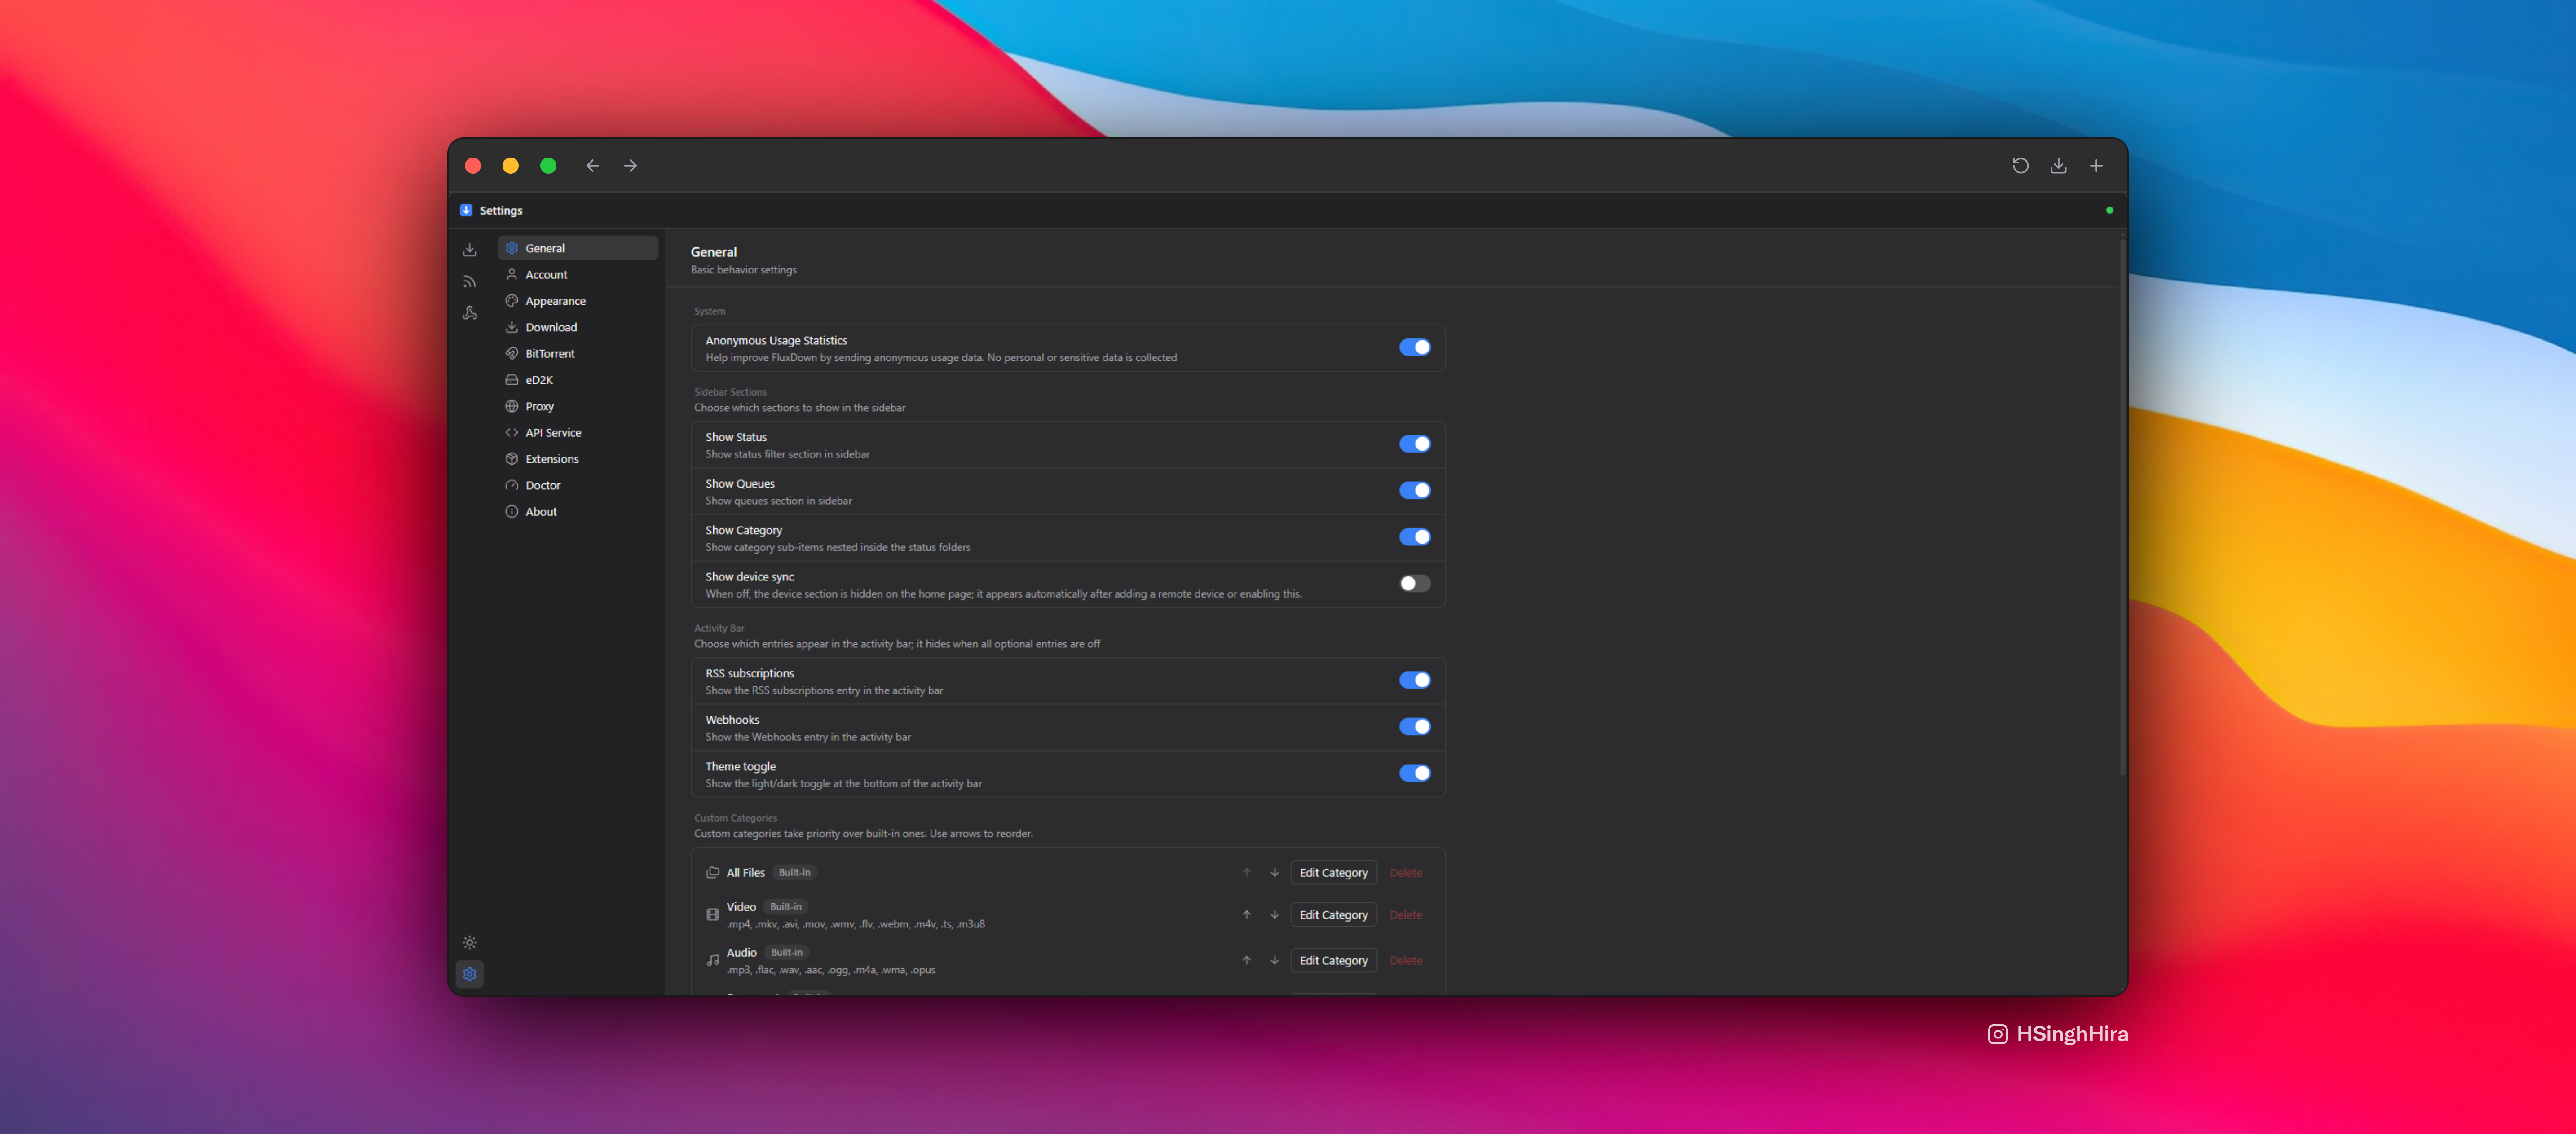The image size is (2576, 1134).
Task: Move Video category down
Action: coord(1274,914)
